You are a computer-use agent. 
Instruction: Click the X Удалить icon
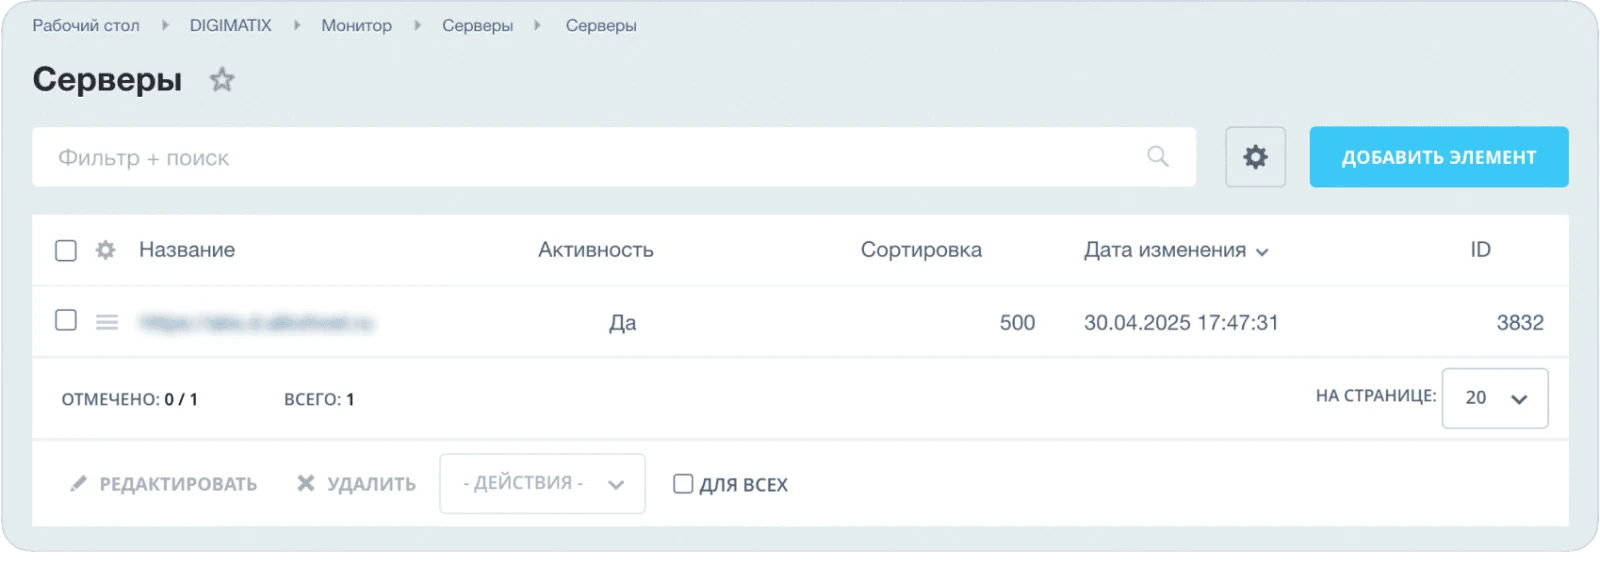pos(306,484)
